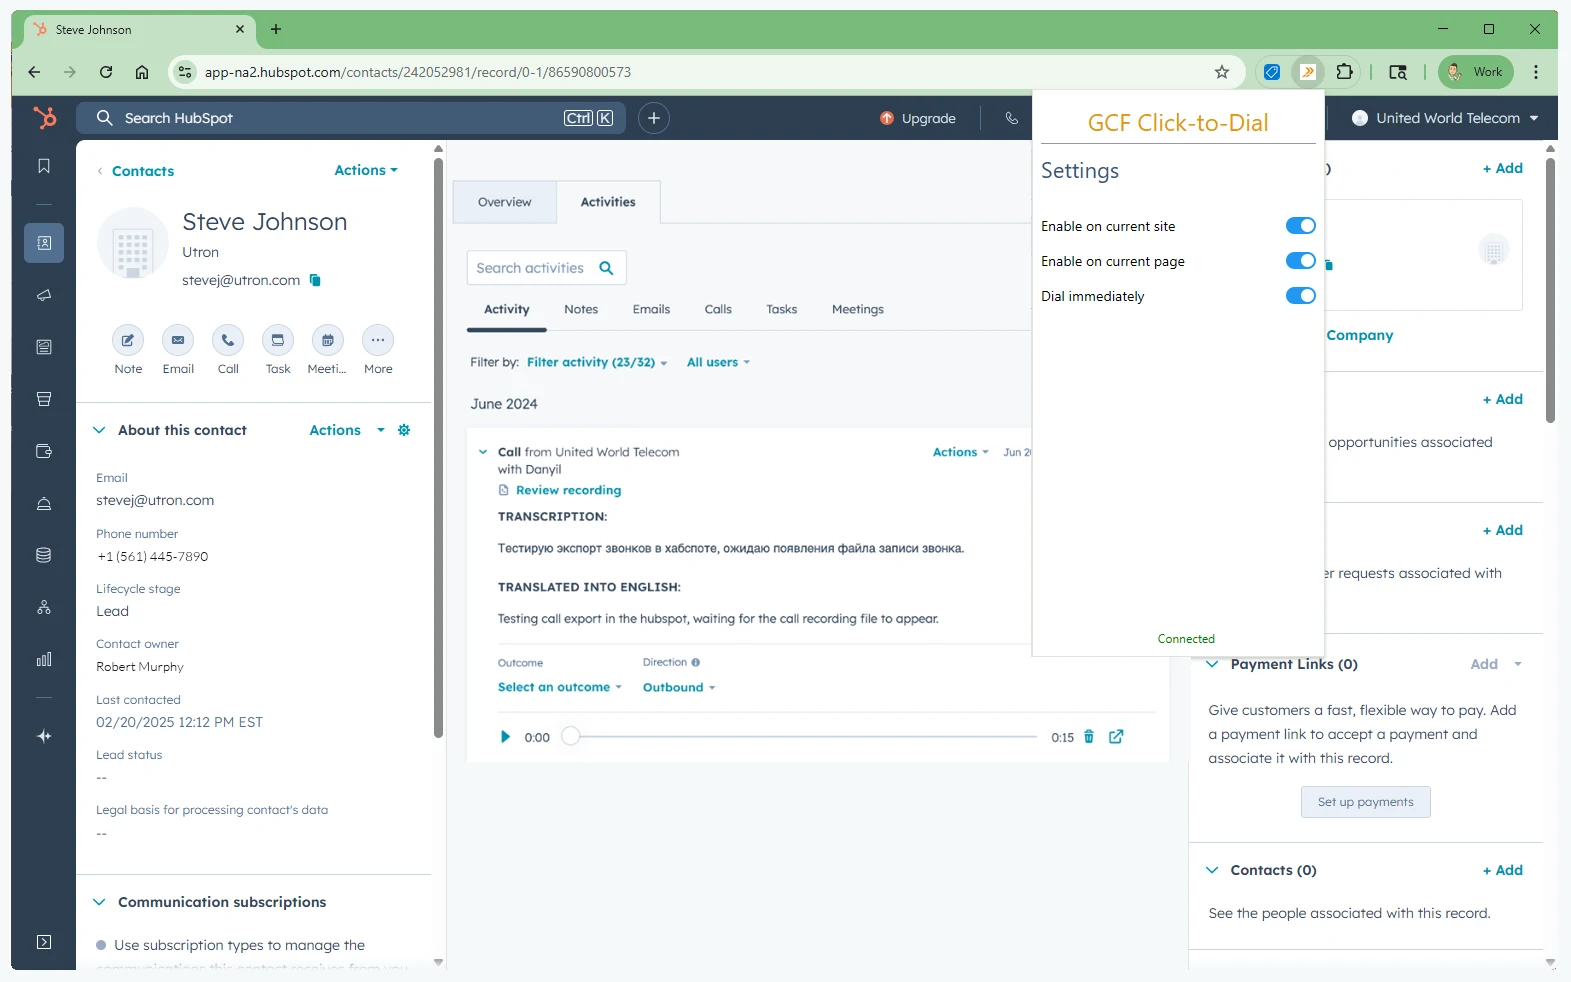The image size is (1571, 982).
Task: Click the More actions ellipsis icon
Action: click(378, 340)
